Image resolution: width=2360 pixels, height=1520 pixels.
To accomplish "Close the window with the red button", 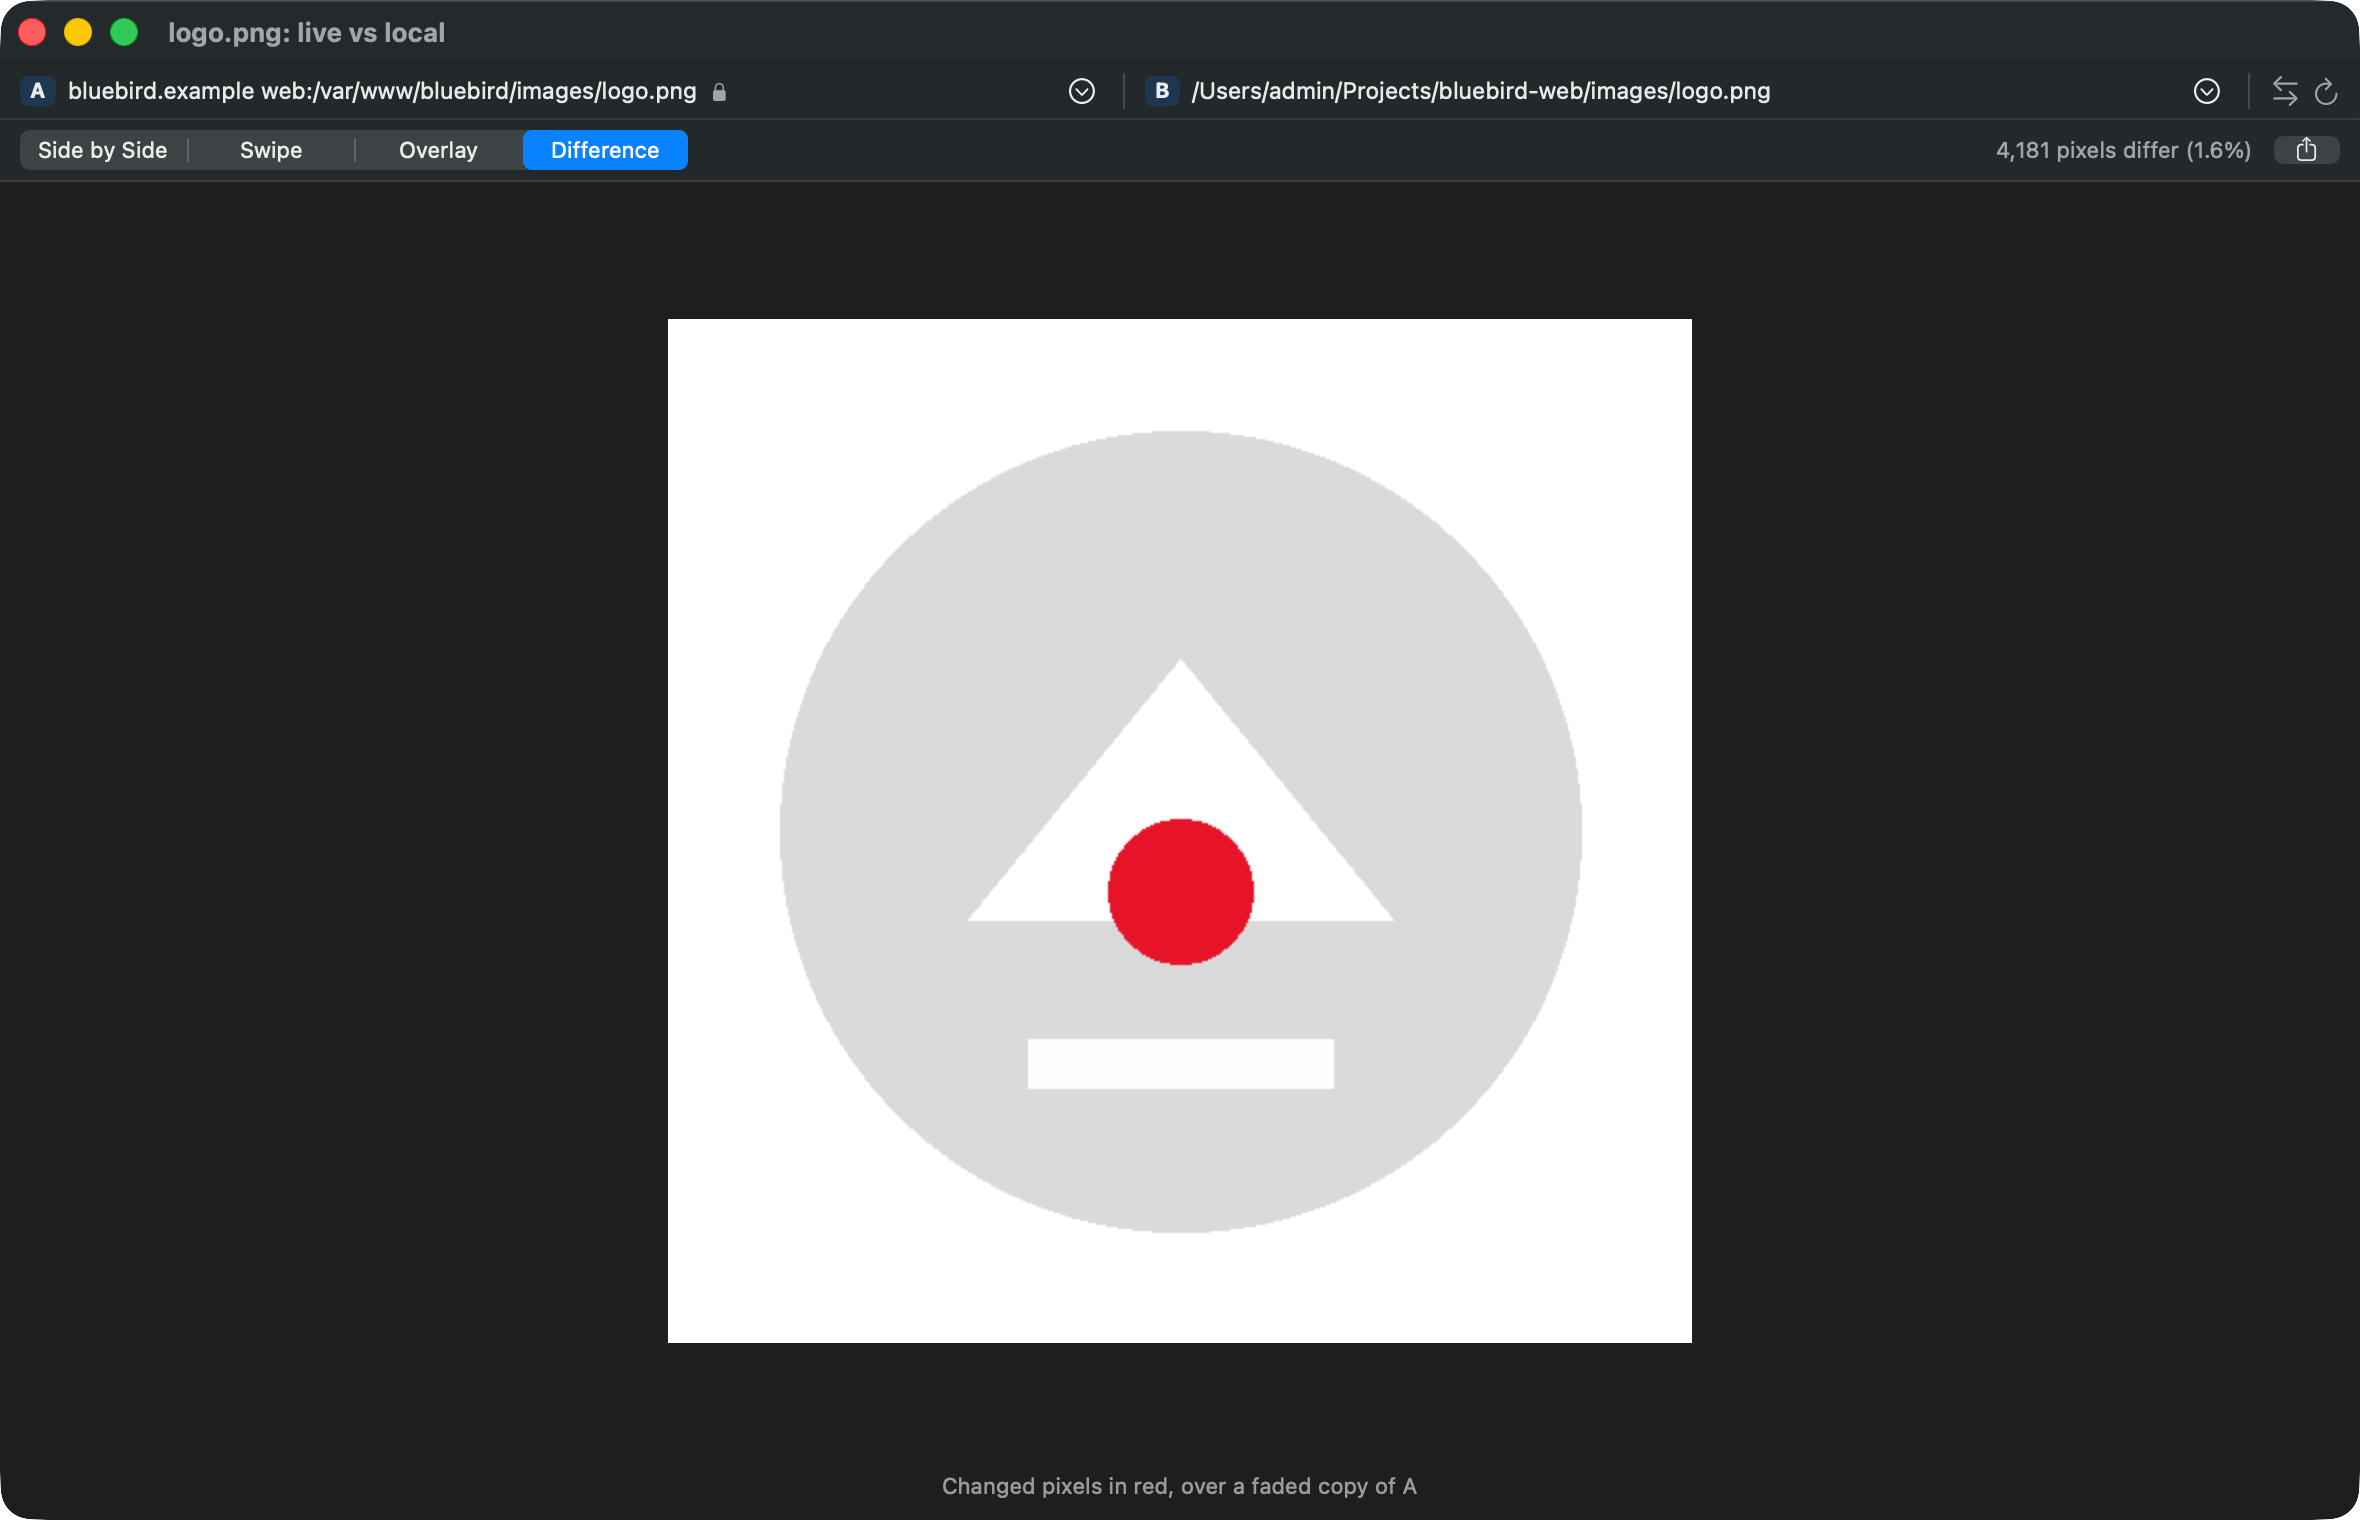I will click(x=32, y=32).
